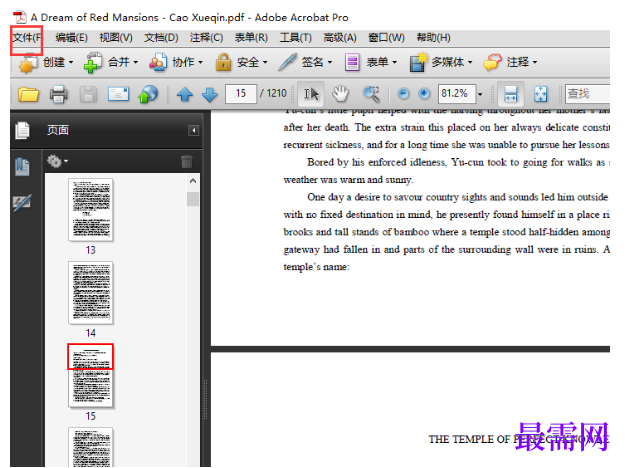Click the thumbnail panel scrollbar handle
Viewport: 627px width, 468px height.
pyautogui.click(x=193, y=199)
